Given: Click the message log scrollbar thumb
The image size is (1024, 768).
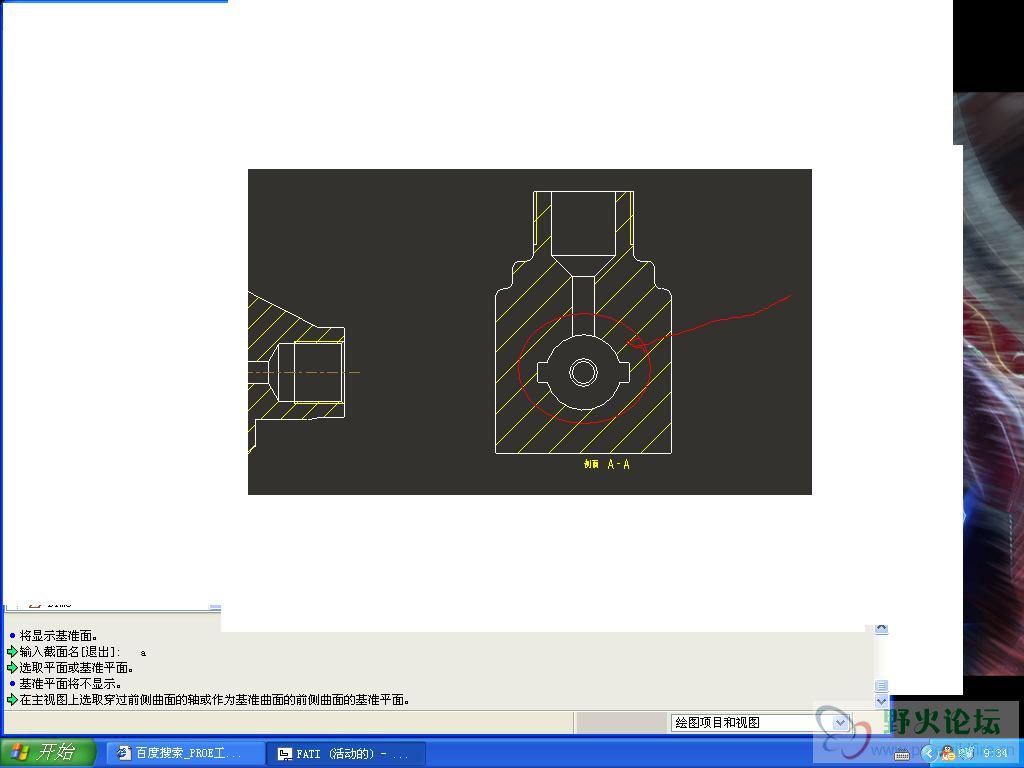Looking at the screenshot, I should coord(881,686).
